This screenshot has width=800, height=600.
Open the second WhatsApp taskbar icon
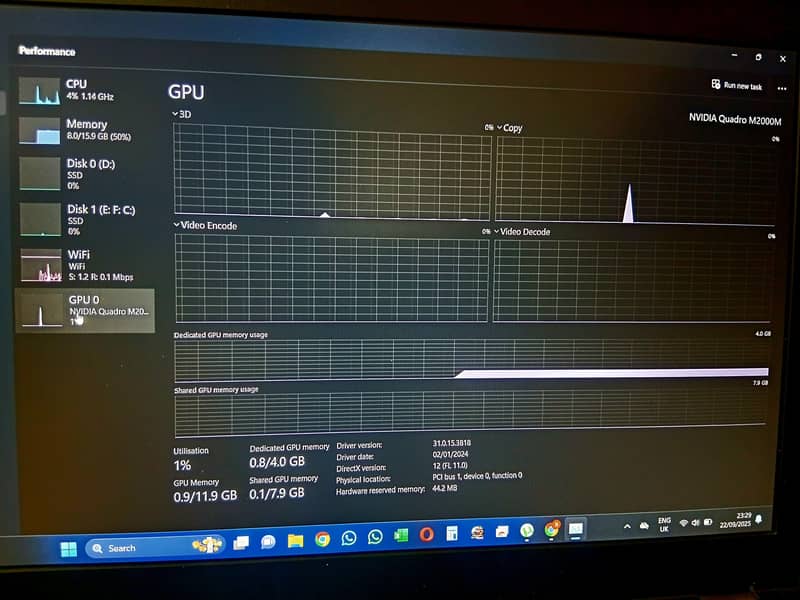pos(375,537)
